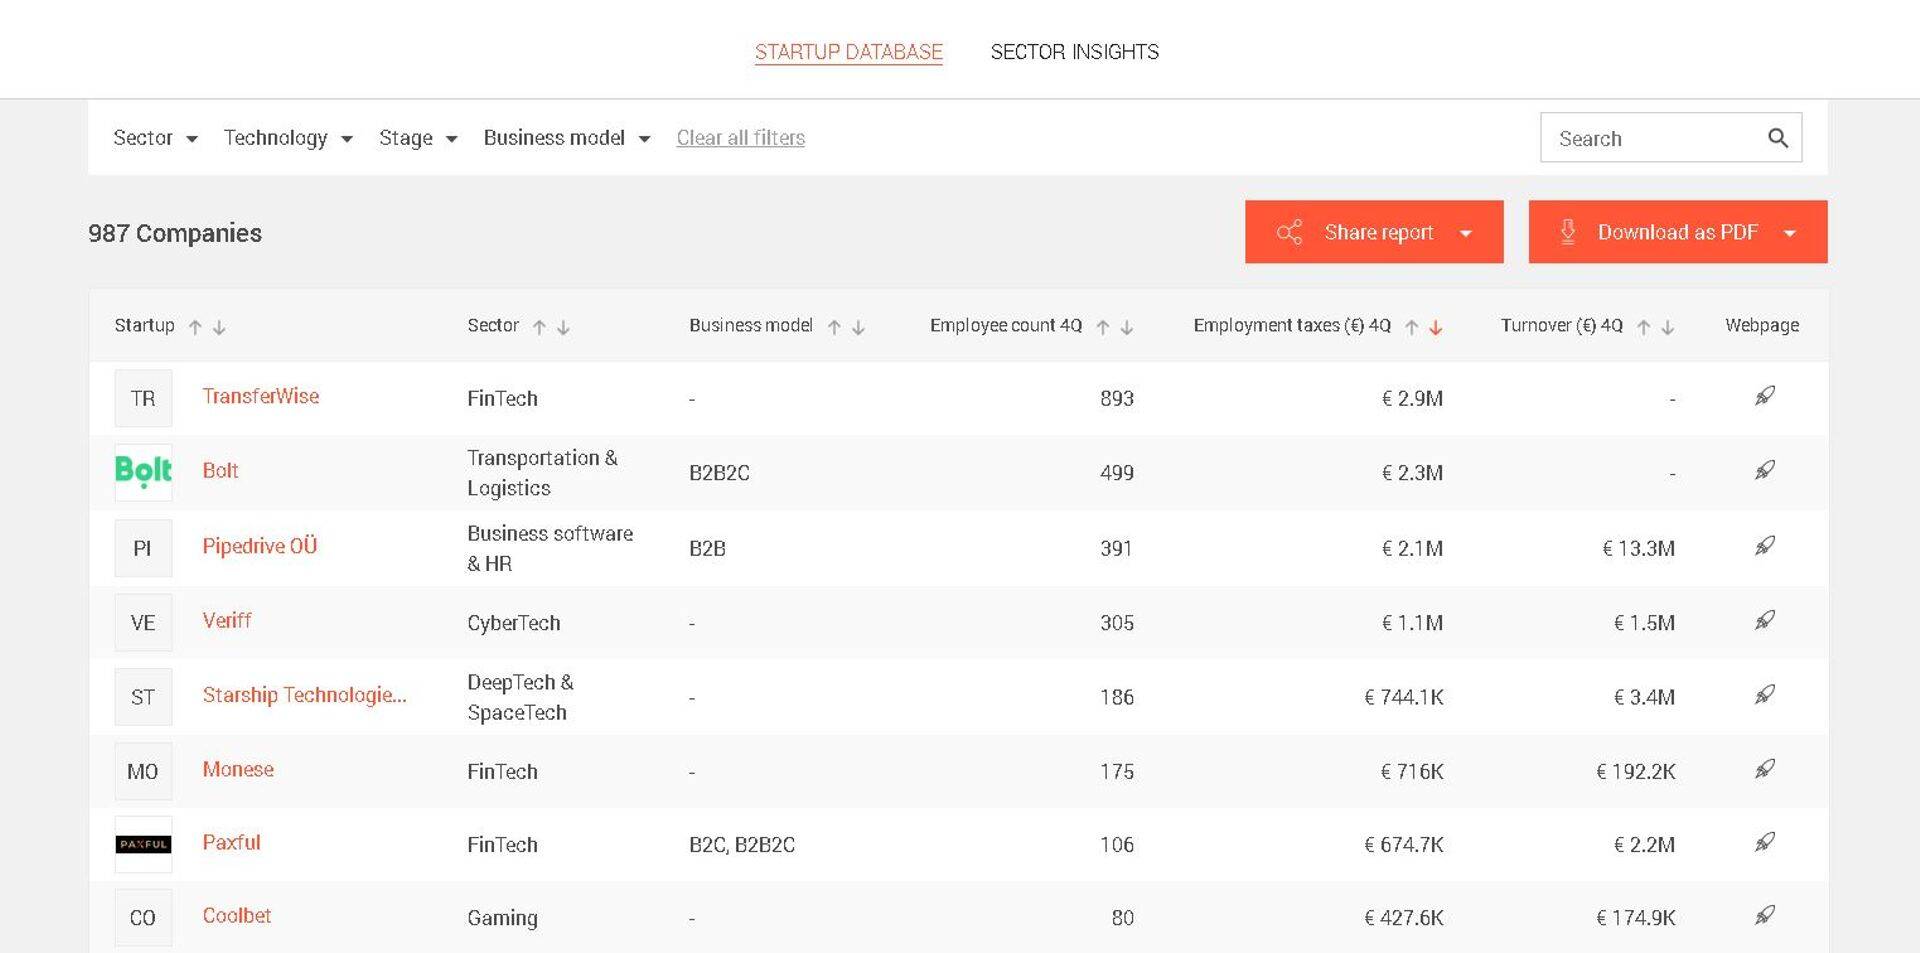Expand the Sector filter dropdown
The width and height of the screenshot is (1920, 953).
[x=155, y=138]
